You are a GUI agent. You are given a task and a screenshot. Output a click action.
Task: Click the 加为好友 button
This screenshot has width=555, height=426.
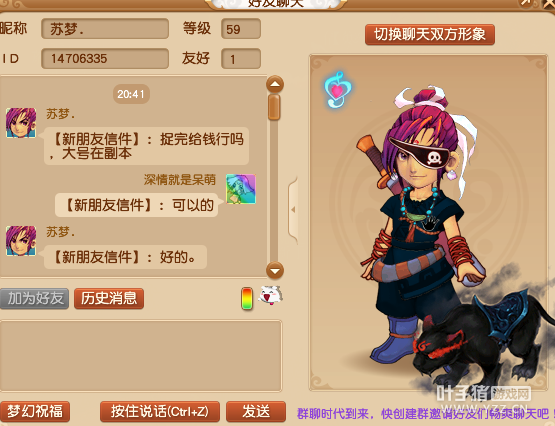34,298
